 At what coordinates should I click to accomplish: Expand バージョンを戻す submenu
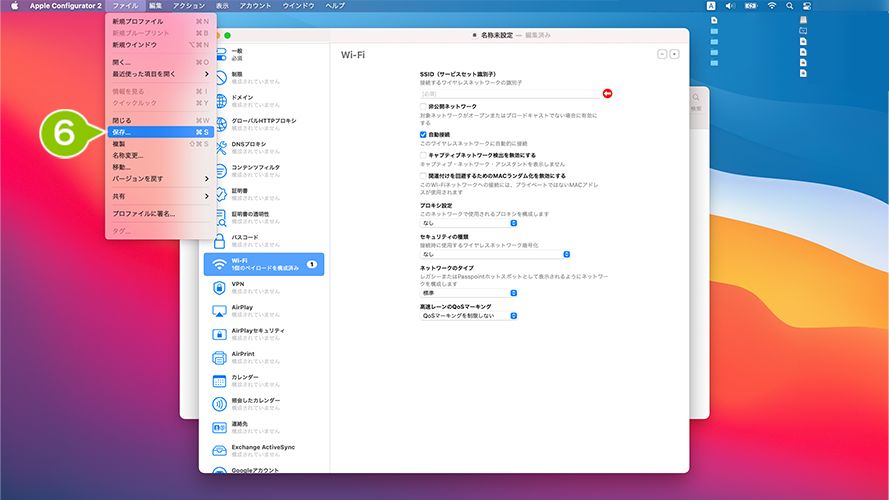(x=160, y=179)
